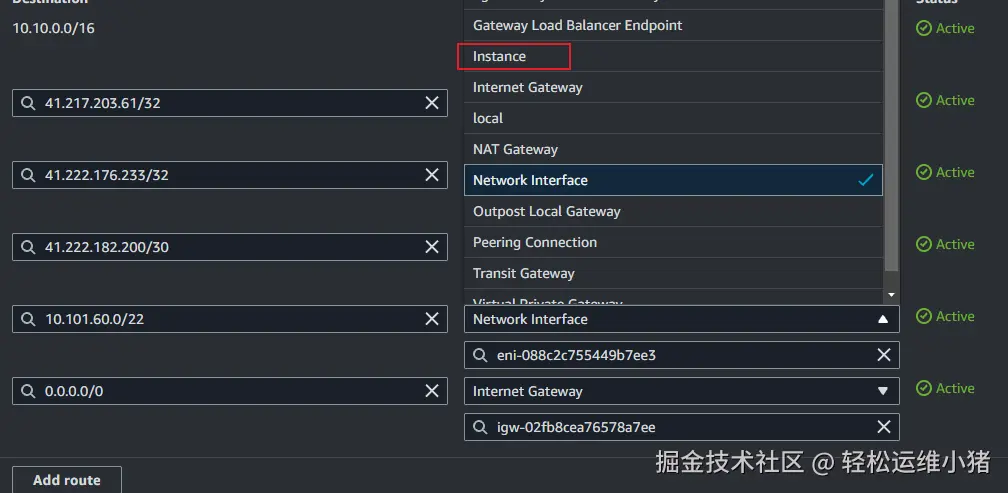Open the Internet Gateway target dropdown
1008x493 pixels.
[882, 391]
